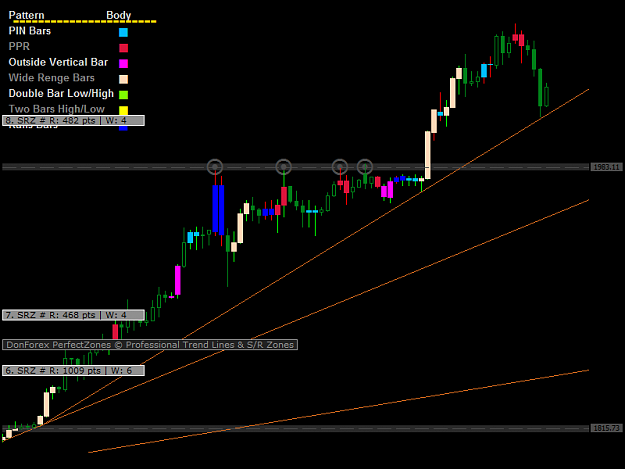
Task: Click the second circle marker on 1983.11 resistance
Action: pyautogui.click(x=284, y=167)
